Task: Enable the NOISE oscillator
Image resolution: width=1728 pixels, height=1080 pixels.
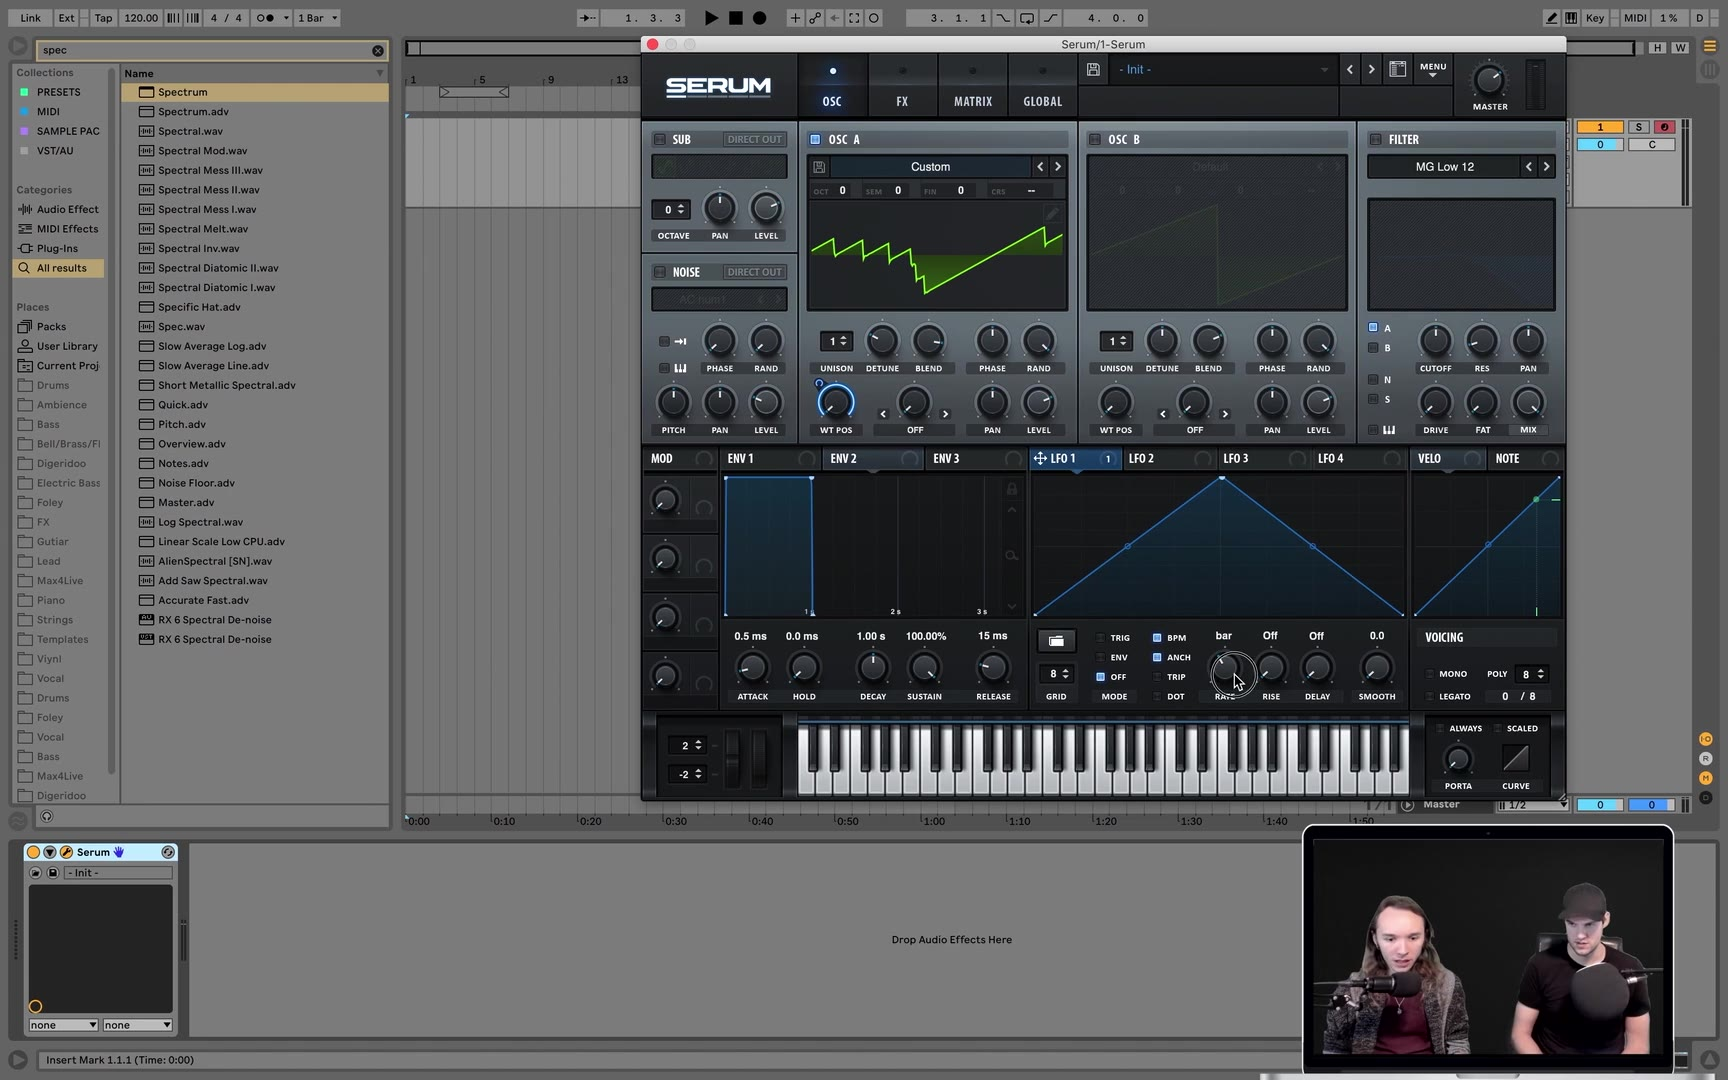Action: coord(660,272)
